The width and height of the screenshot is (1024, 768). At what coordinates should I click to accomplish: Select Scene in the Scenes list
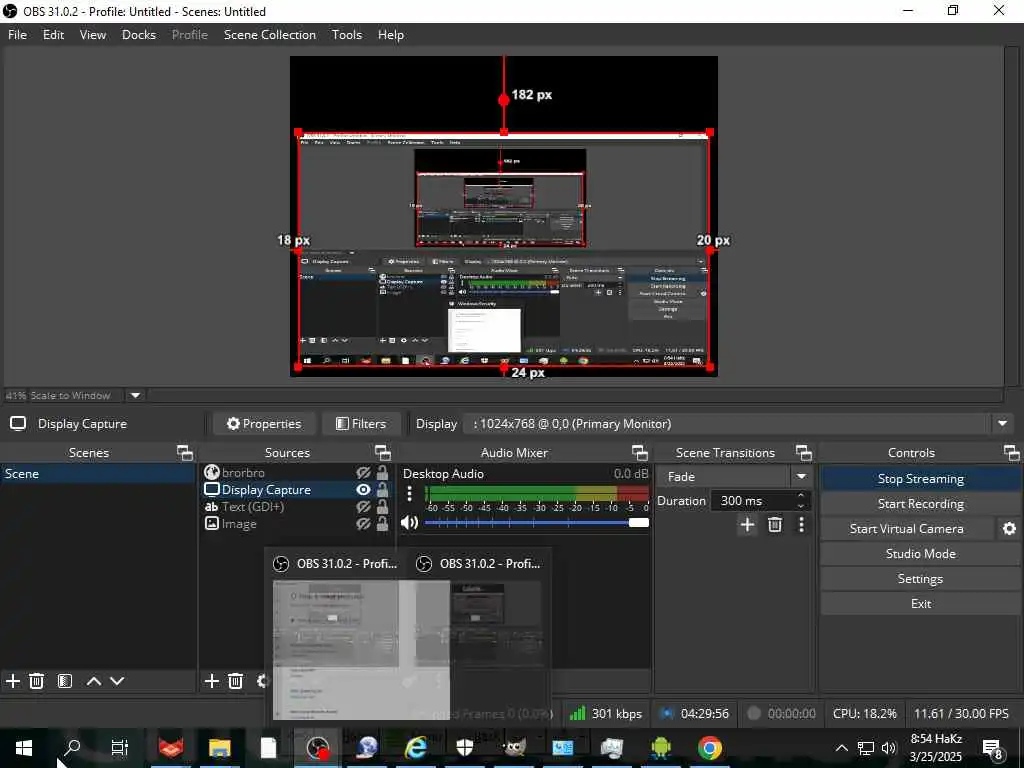tap(98, 473)
